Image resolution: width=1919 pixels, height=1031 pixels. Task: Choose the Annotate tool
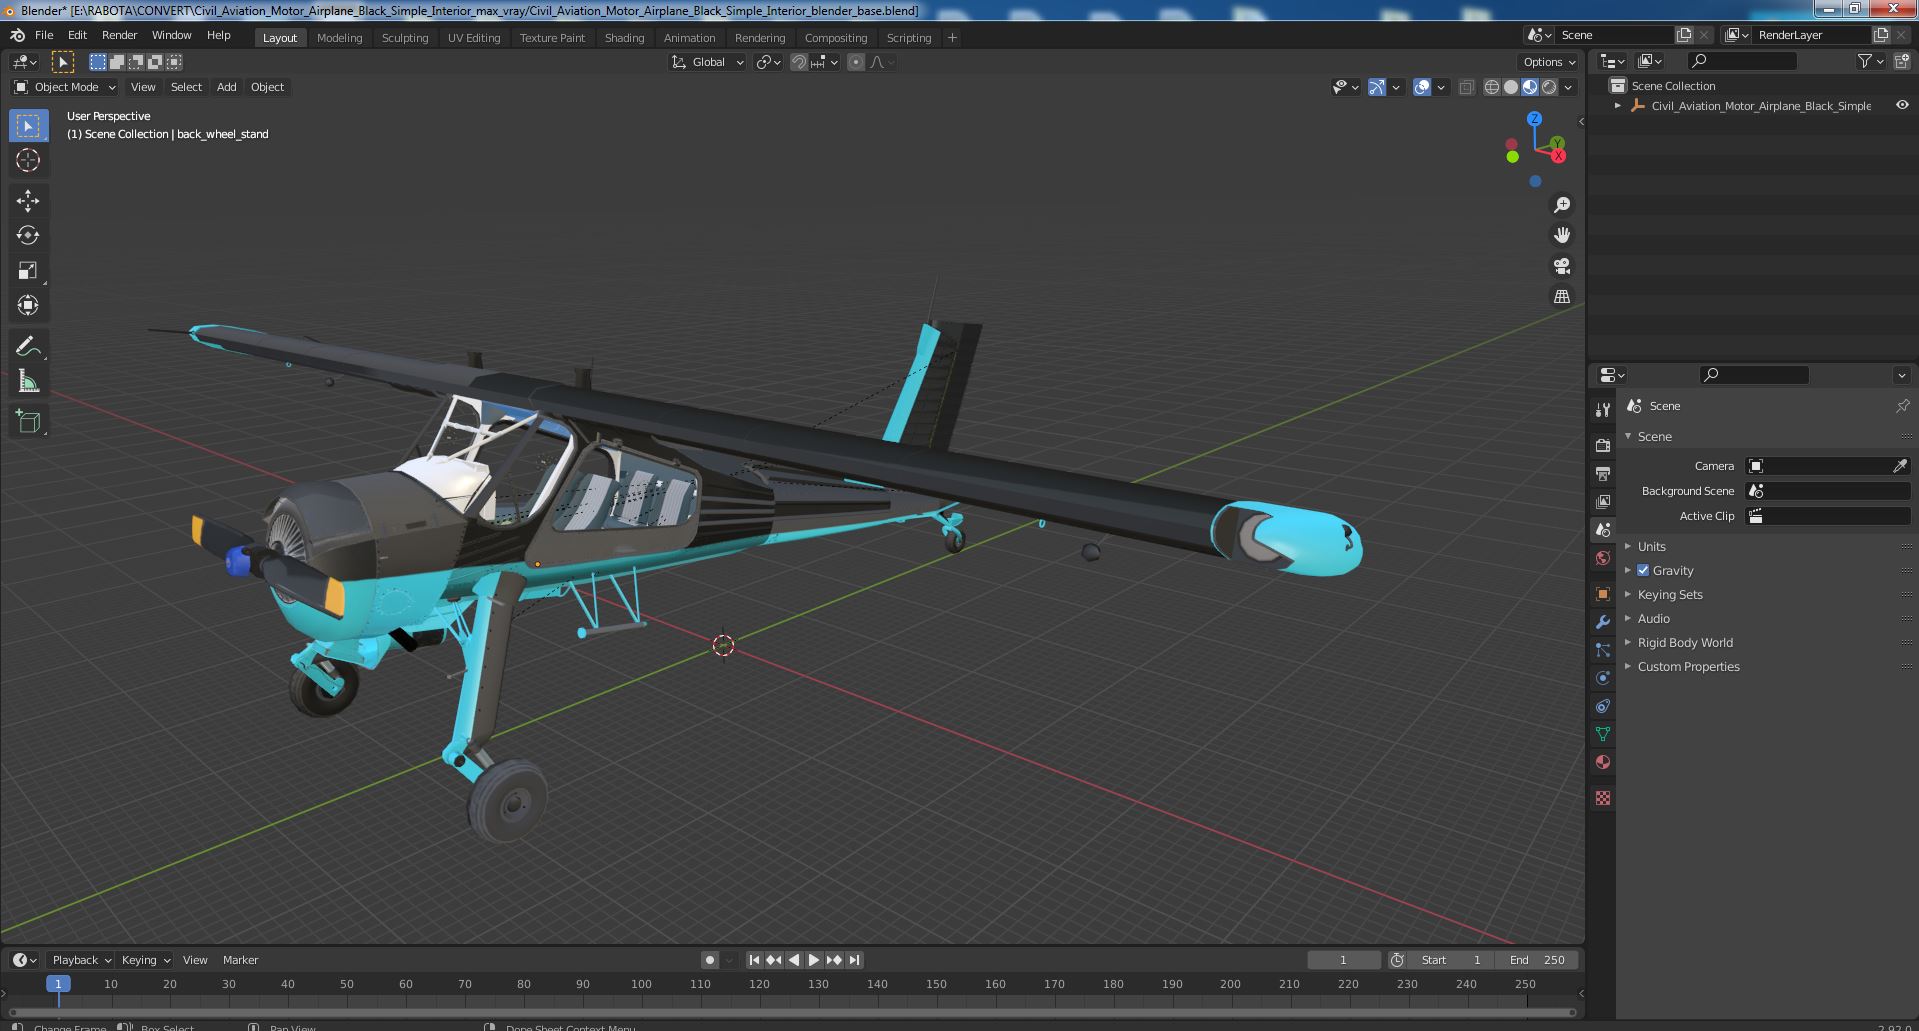pyautogui.click(x=28, y=347)
